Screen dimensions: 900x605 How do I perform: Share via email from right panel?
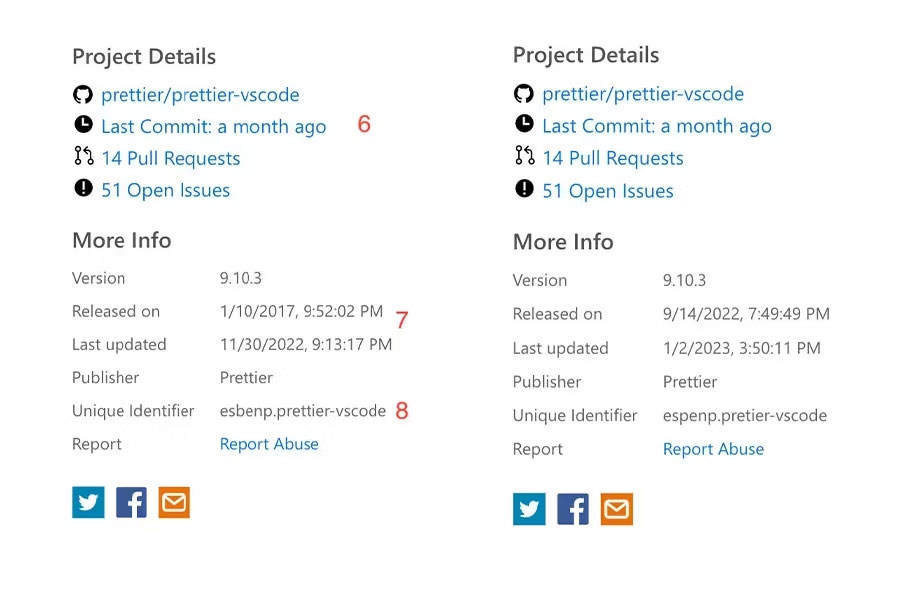click(617, 509)
